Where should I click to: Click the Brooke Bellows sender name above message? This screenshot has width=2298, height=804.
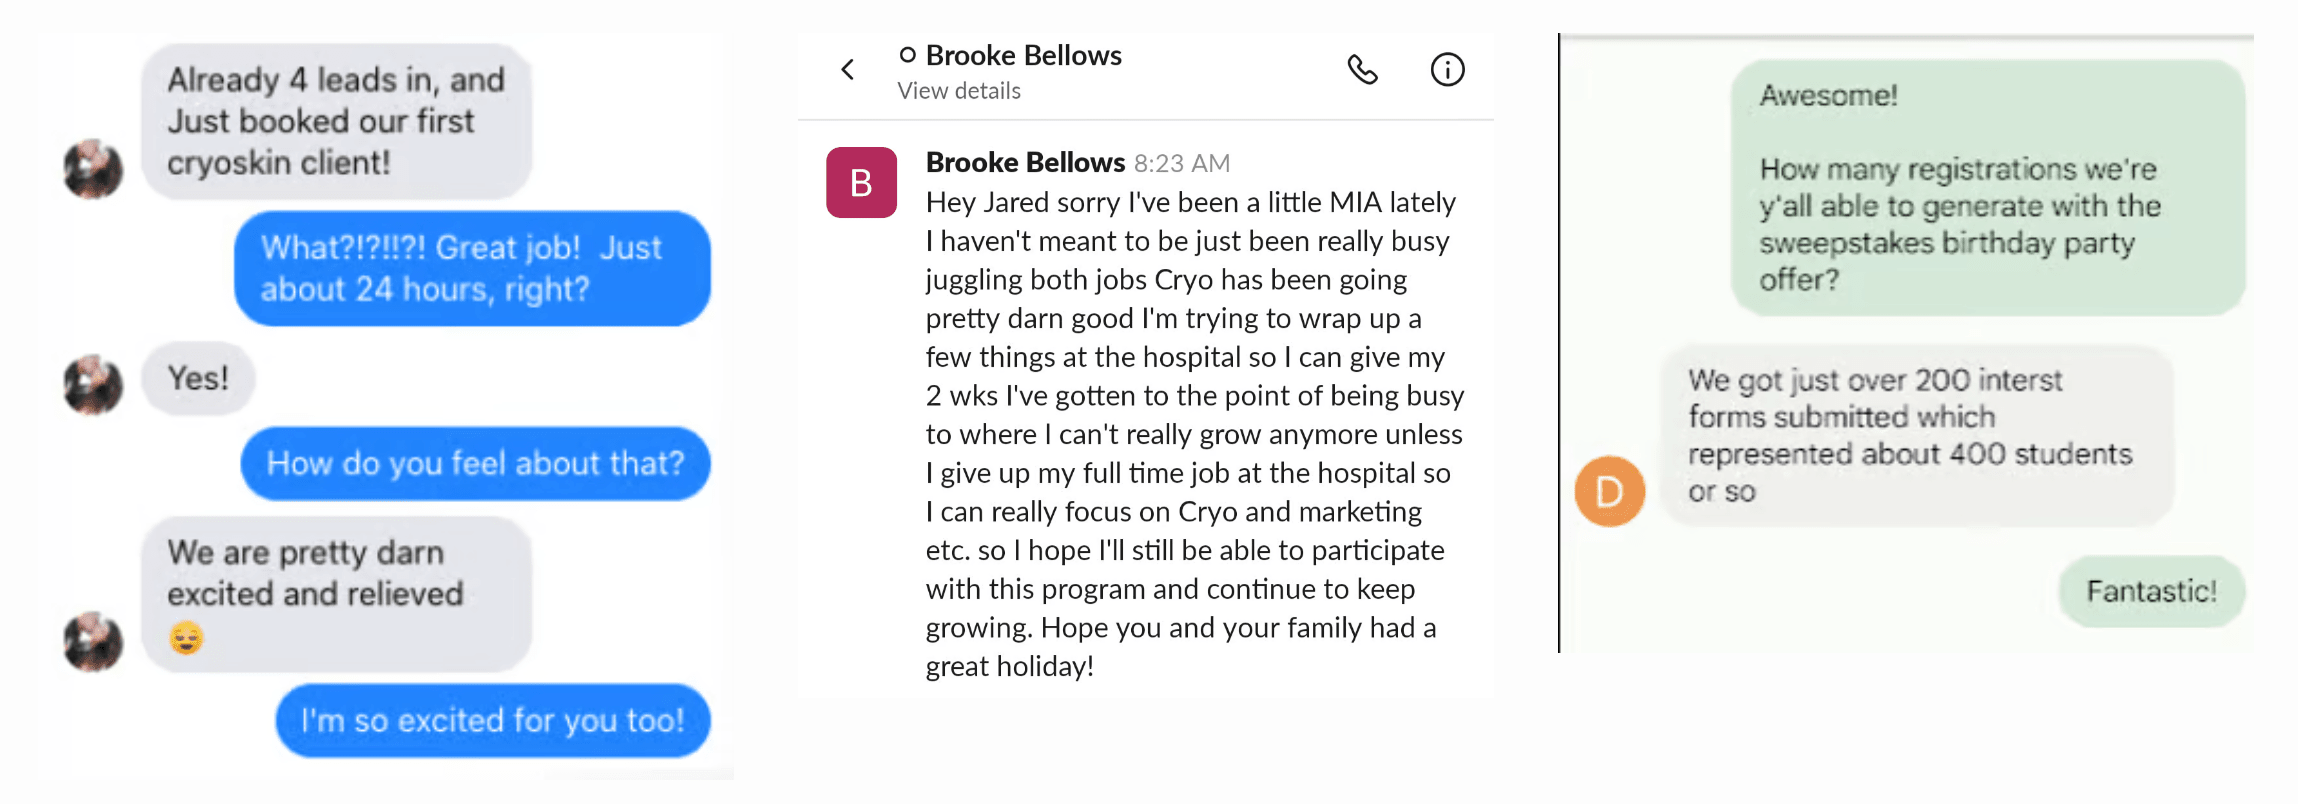pyautogui.click(x=1025, y=162)
